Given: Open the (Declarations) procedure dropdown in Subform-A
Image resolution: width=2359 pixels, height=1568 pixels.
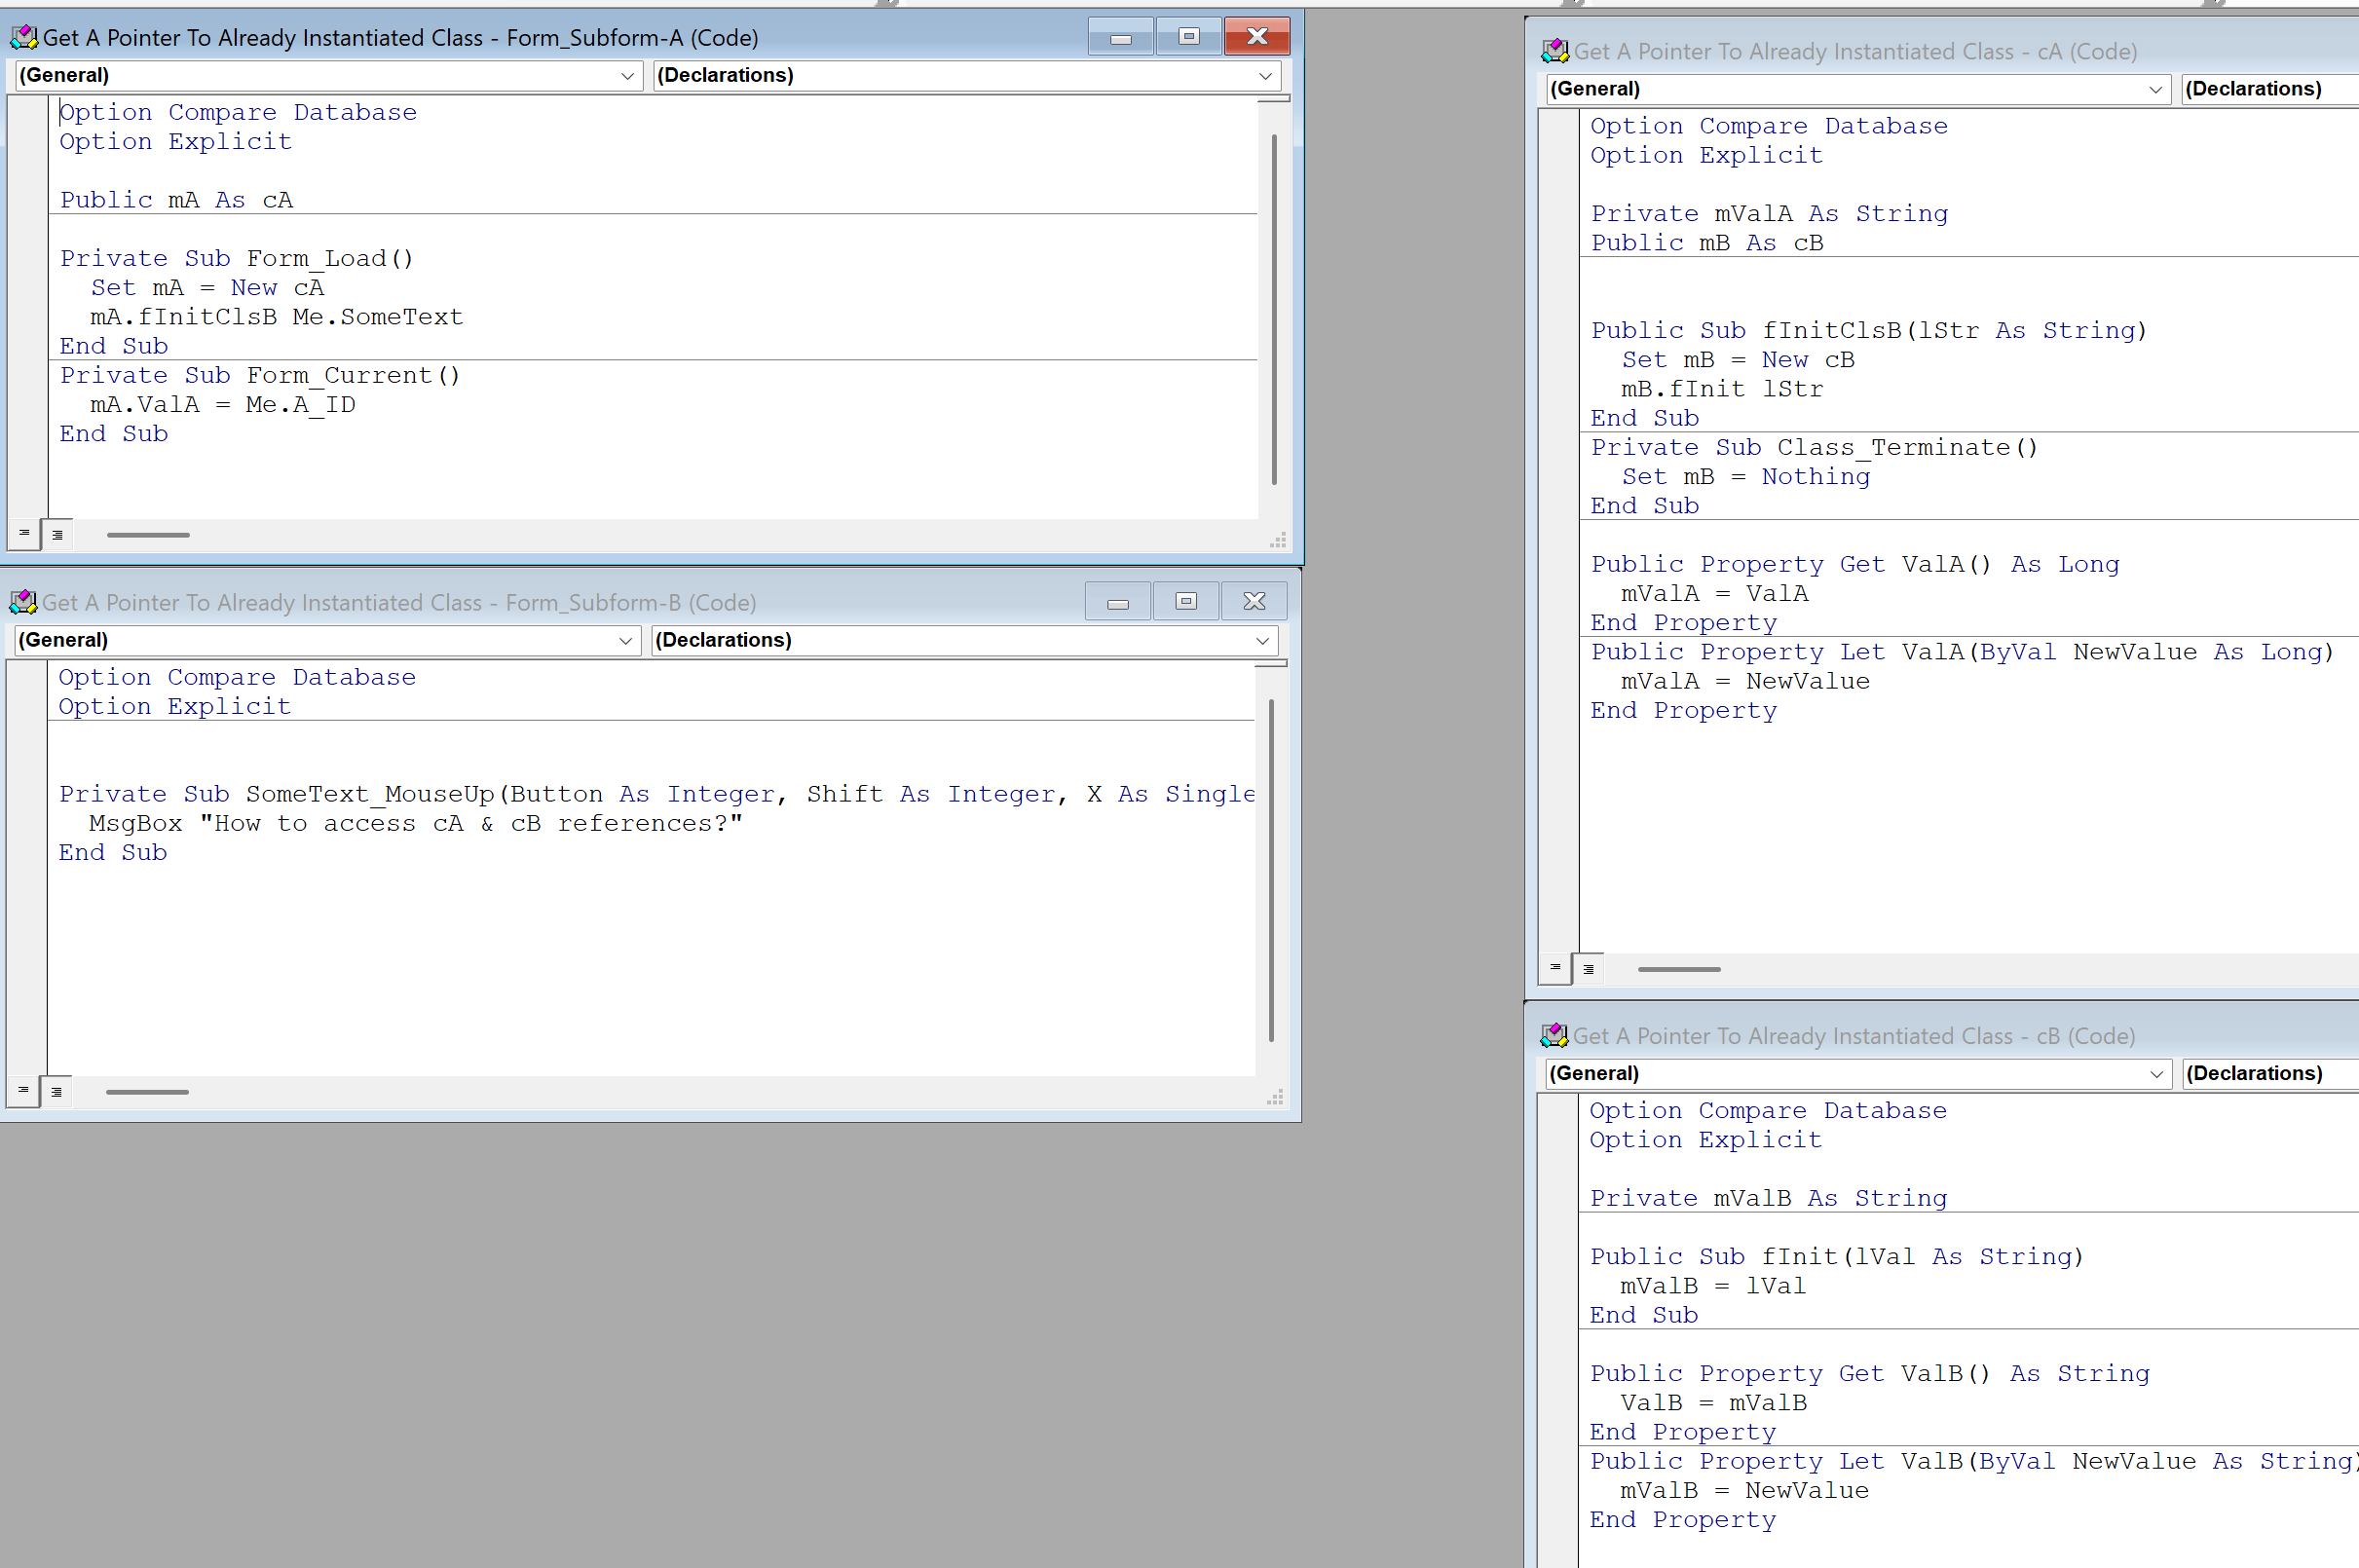Looking at the screenshot, I should coord(1265,76).
